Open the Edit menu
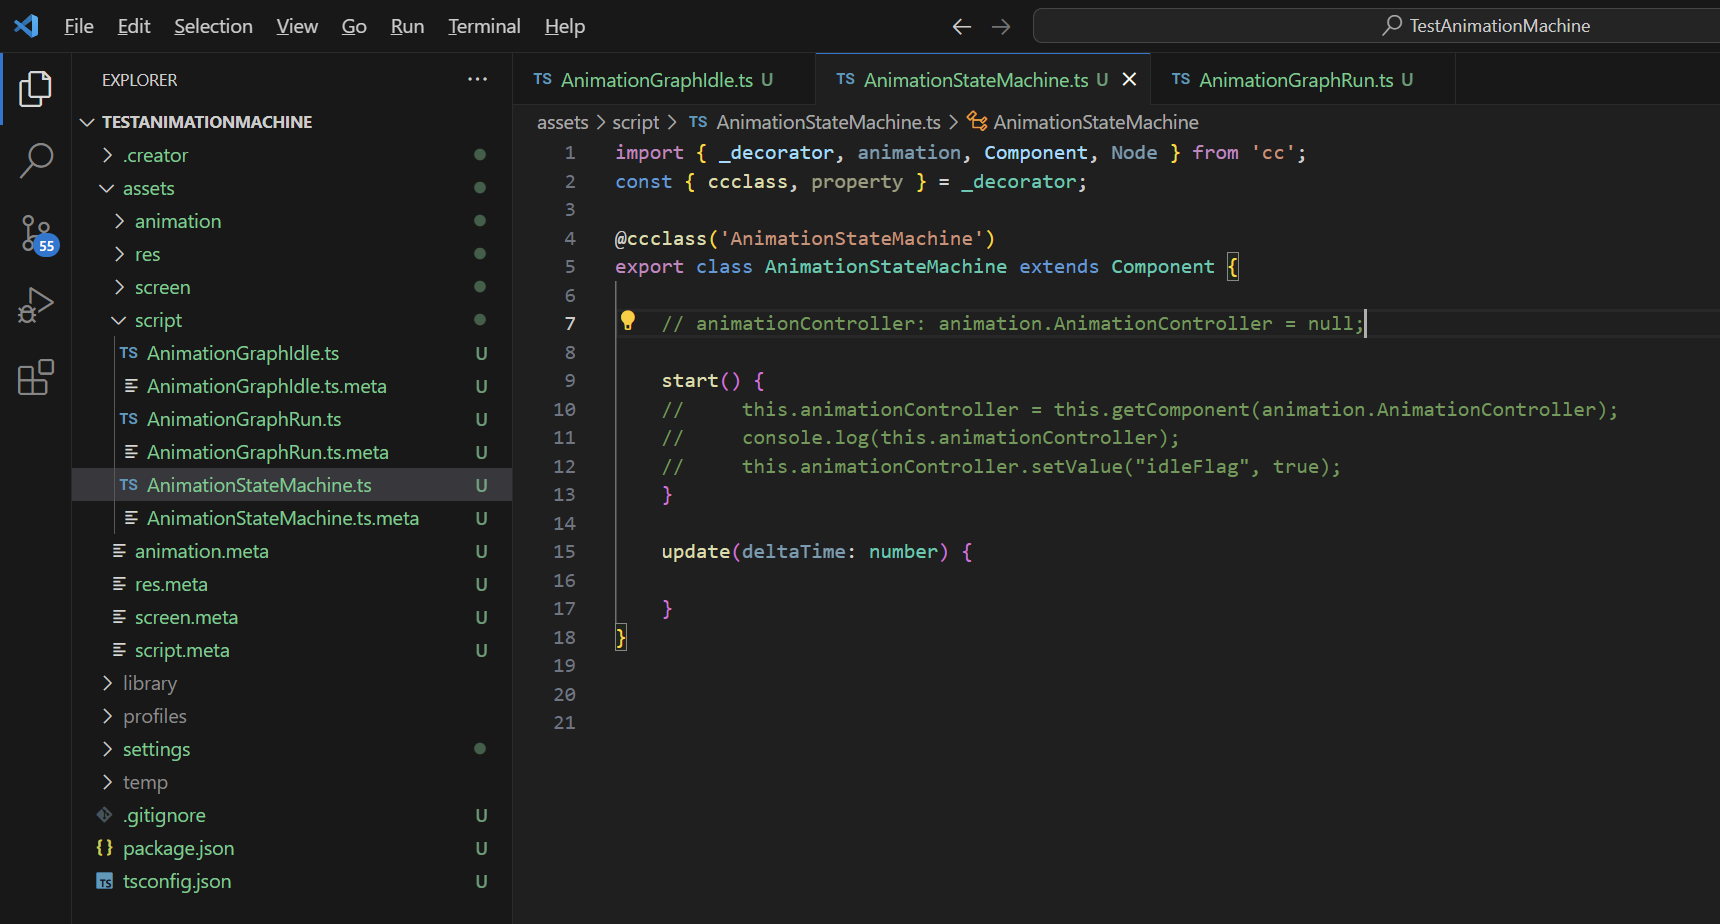Image resolution: width=1720 pixels, height=924 pixels. coord(134,26)
